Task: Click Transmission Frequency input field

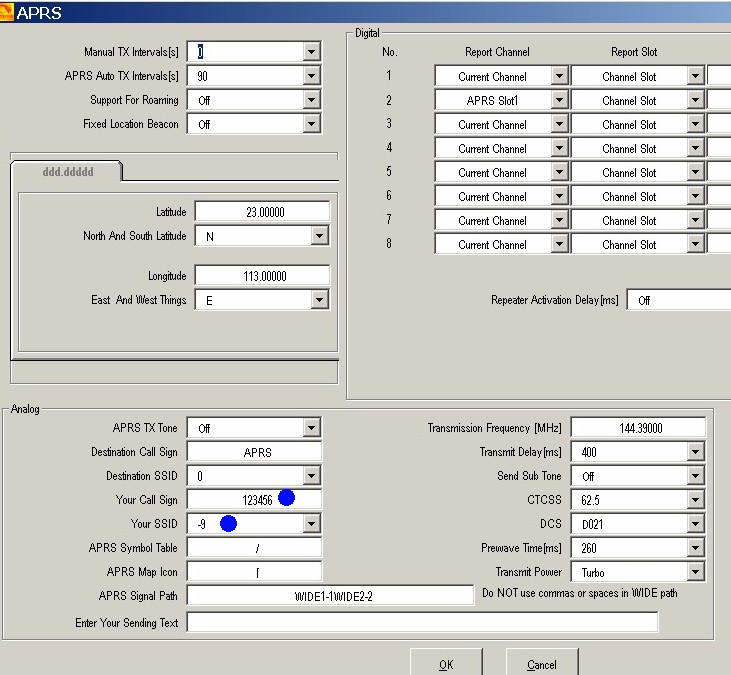Action: click(x=638, y=427)
